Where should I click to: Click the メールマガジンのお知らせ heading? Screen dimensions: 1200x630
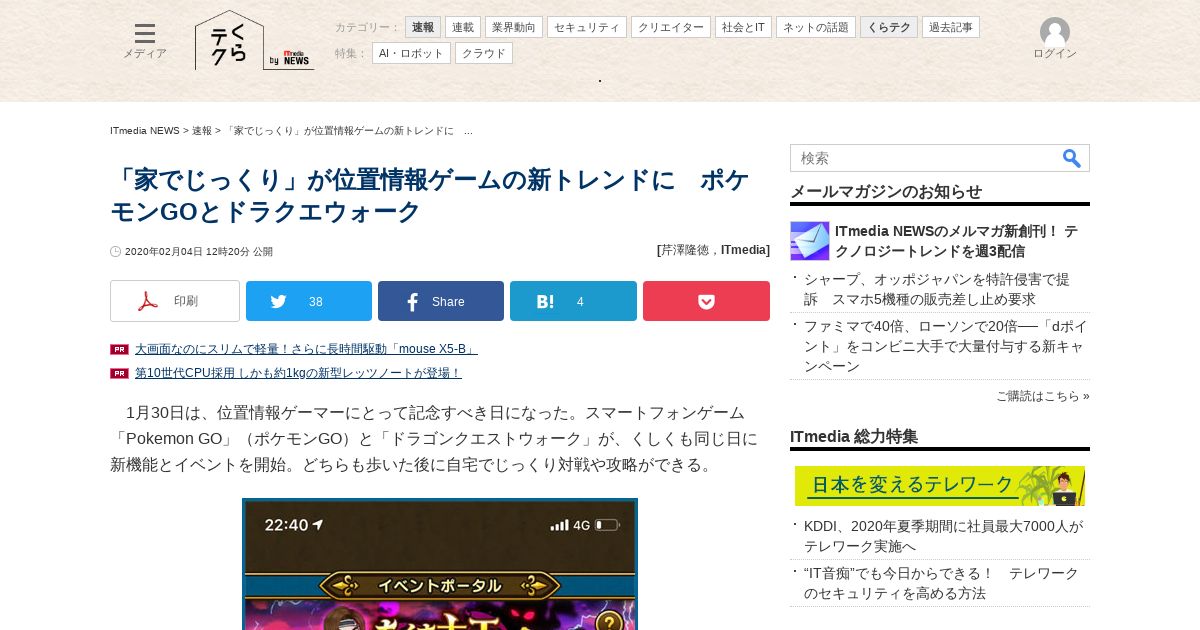886,191
